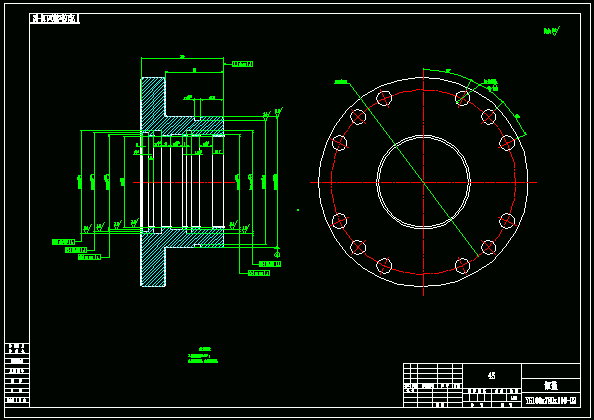594x420 pixels.
Task: Select the horizontal red axis in section view
Action: point(184,183)
